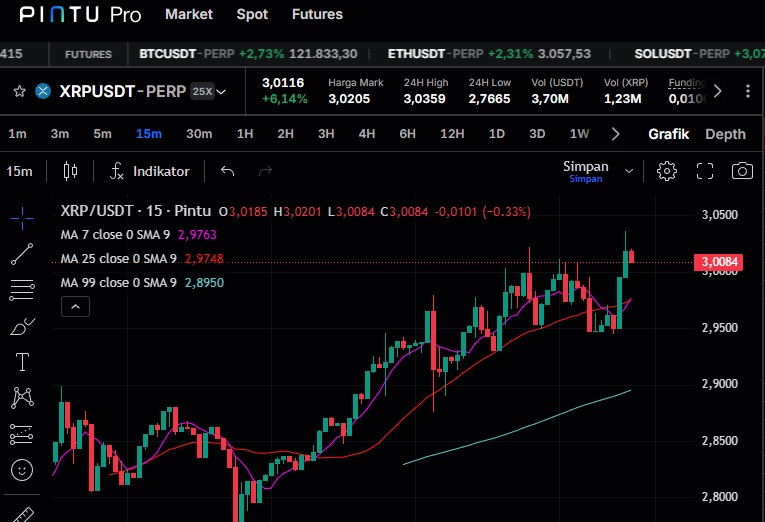The width and height of the screenshot is (765, 522).
Task: Open the Indikator panel
Action: (149, 171)
